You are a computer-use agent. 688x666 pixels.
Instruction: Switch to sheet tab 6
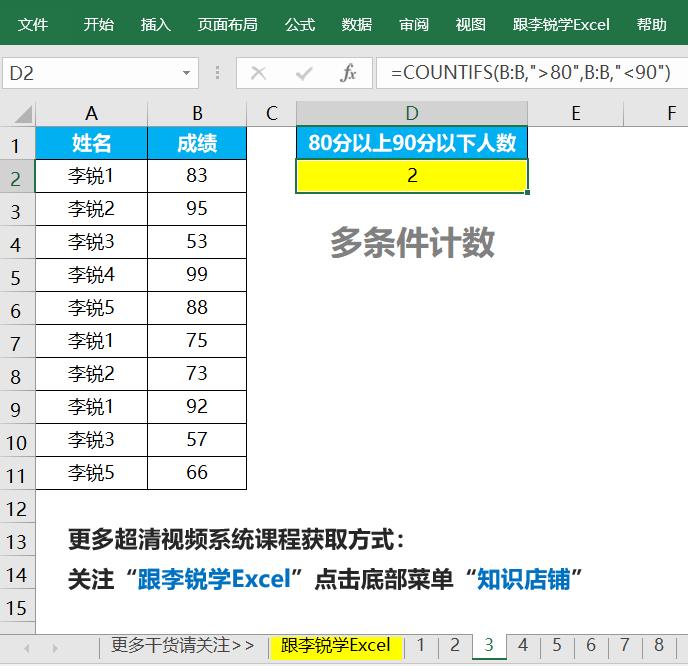591,645
